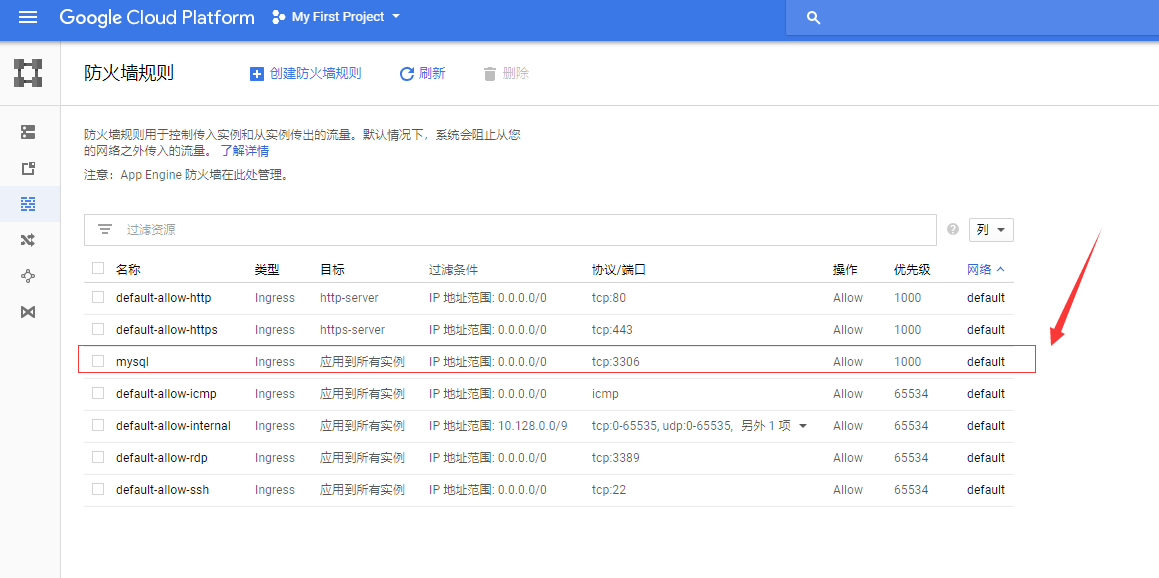Open the My First Project dropdown

coord(337,17)
